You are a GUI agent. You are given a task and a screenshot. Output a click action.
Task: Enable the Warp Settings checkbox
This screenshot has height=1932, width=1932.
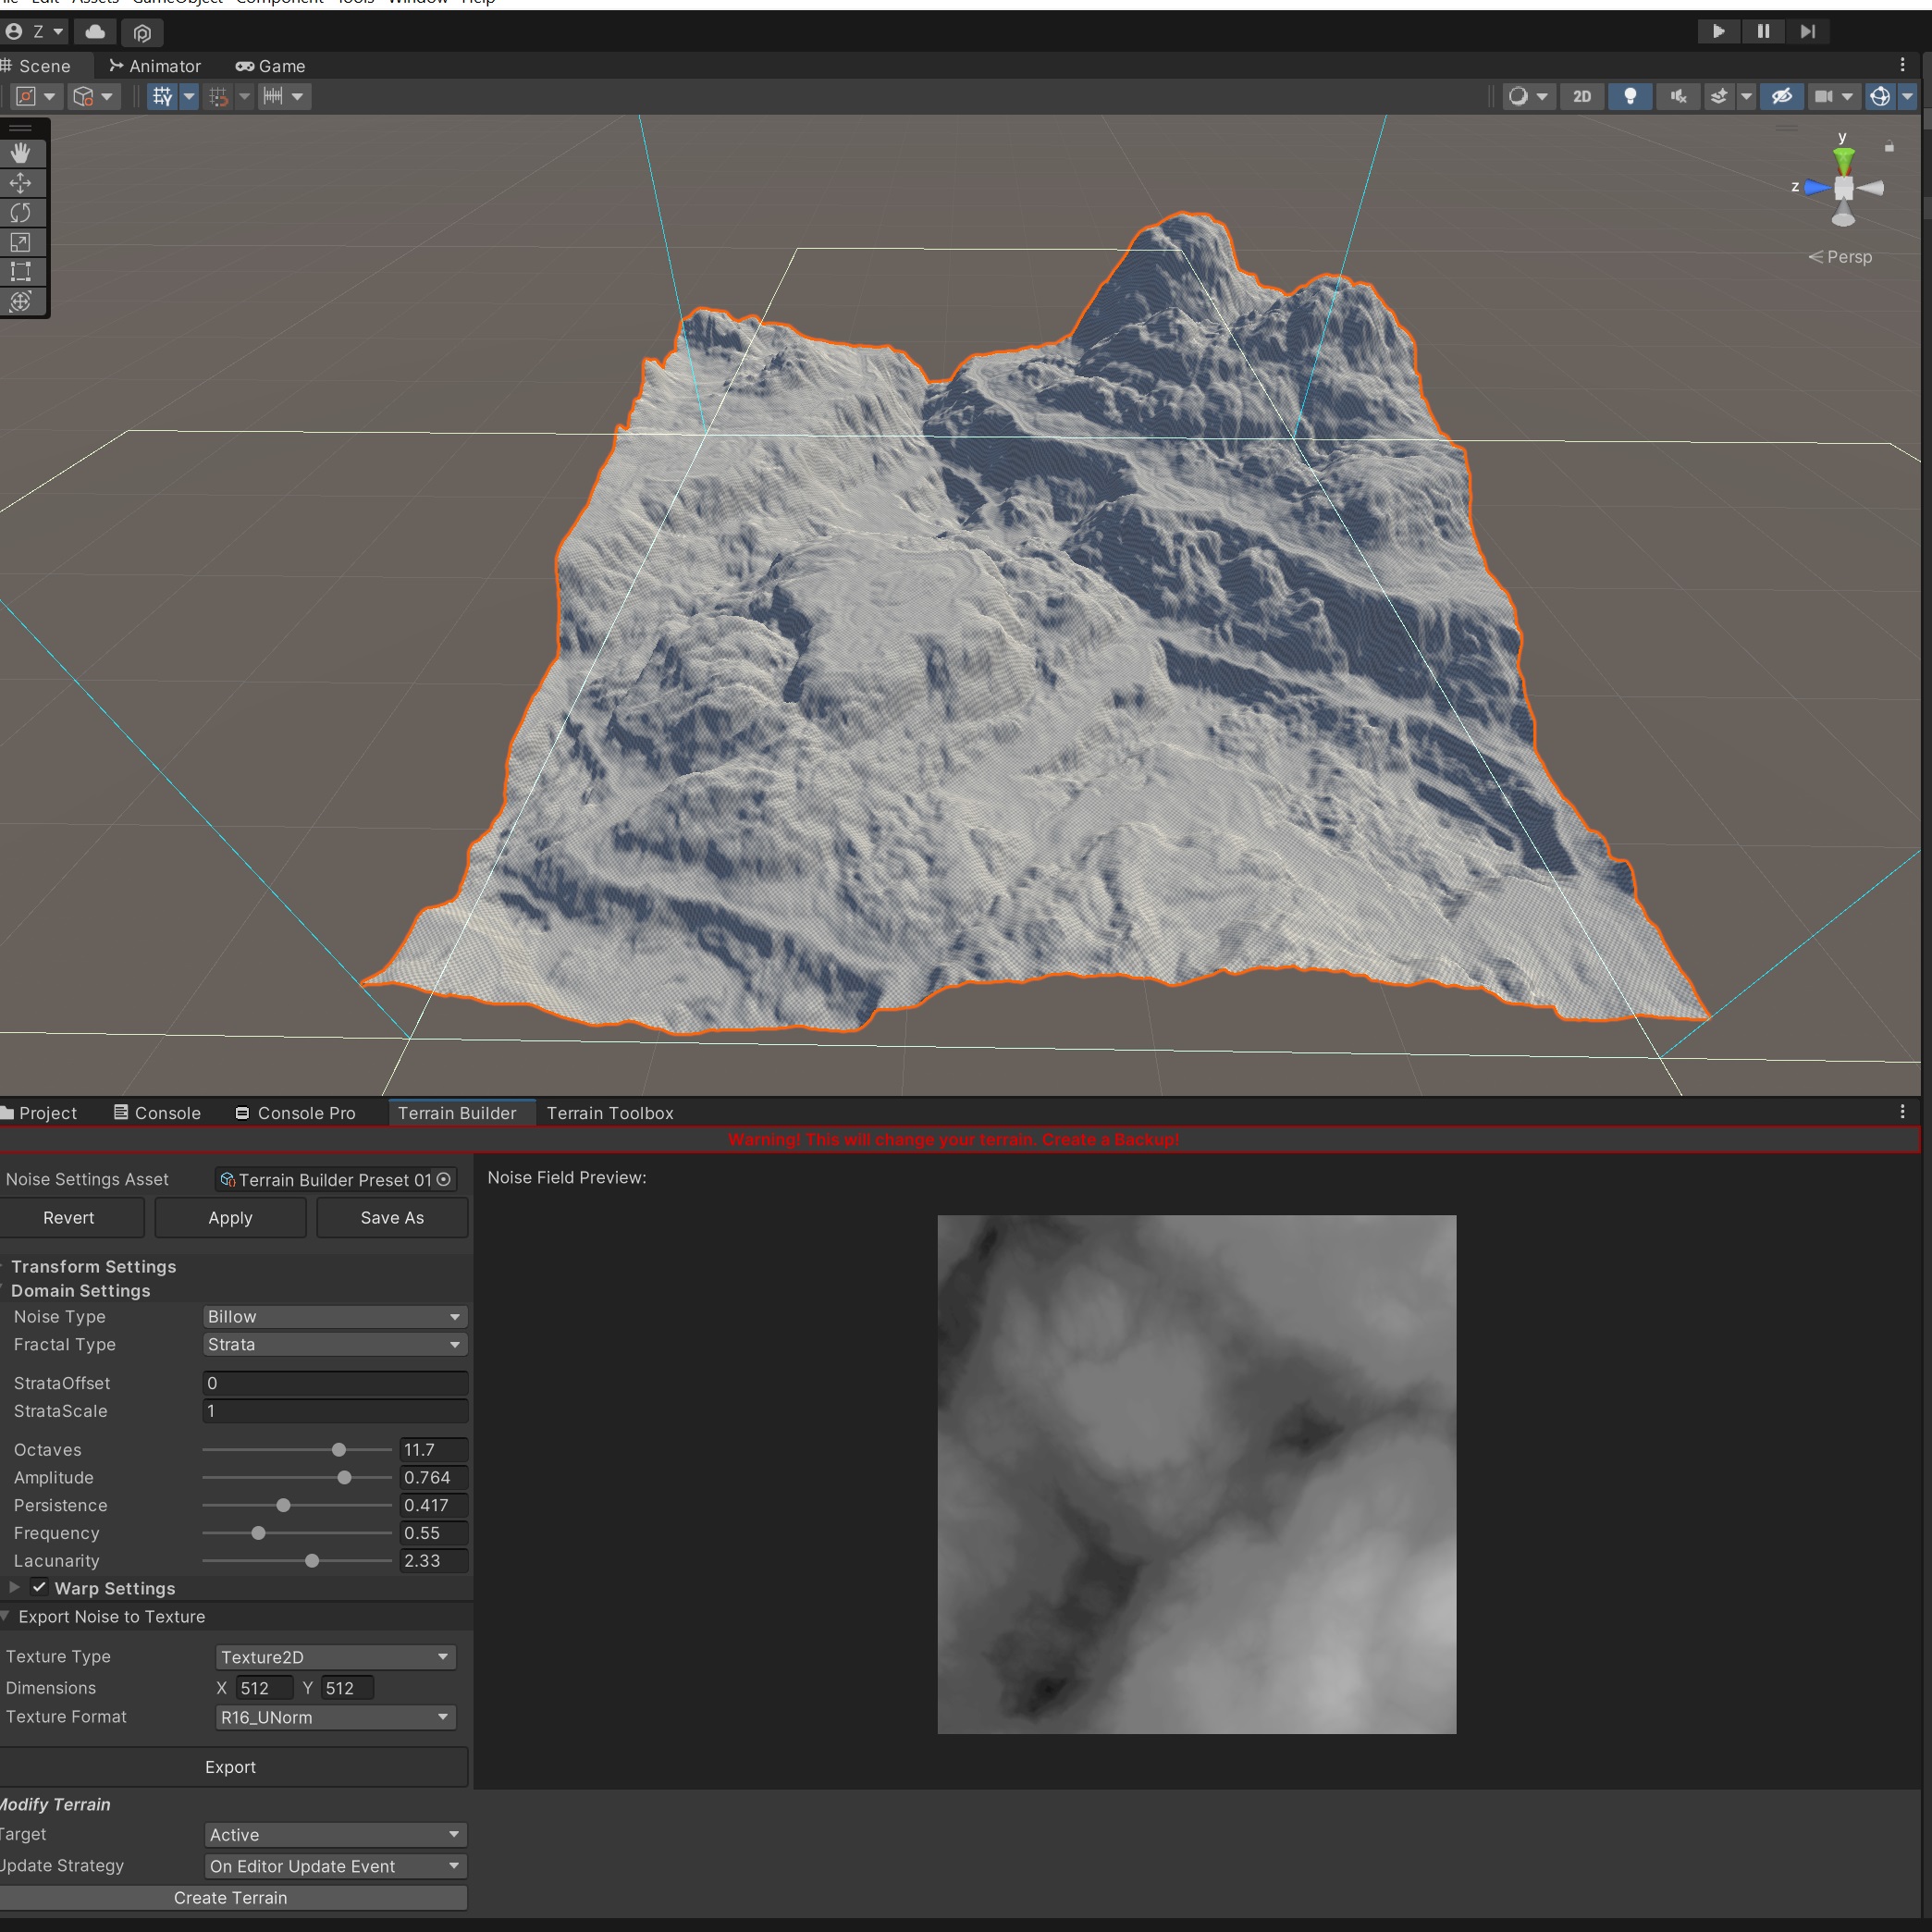point(39,1587)
